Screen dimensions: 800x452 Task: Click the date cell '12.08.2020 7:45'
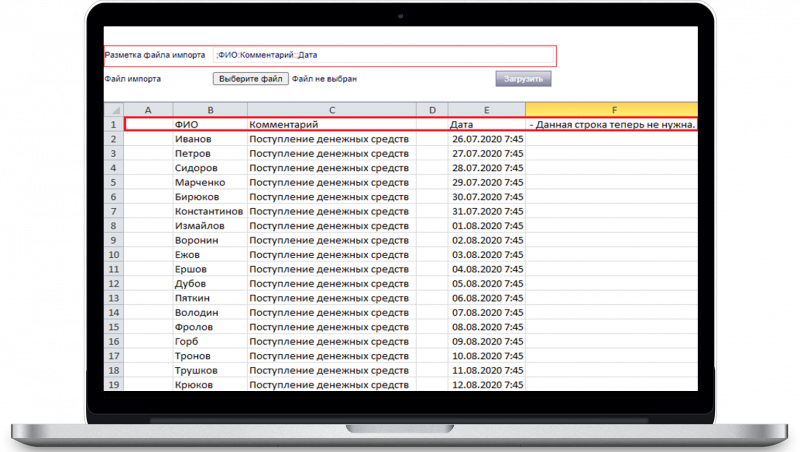[487, 385]
